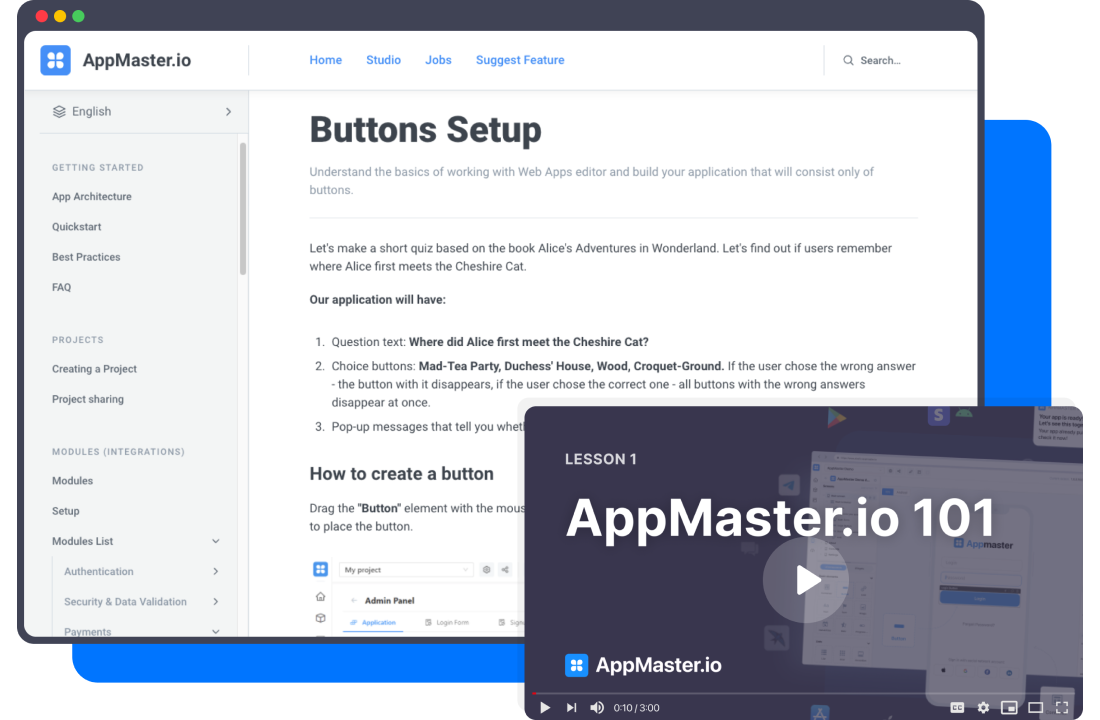Viewport: 1100px width, 720px height.
Task: Click the AppMaster.io logo icon
Action: click(55, 60)
